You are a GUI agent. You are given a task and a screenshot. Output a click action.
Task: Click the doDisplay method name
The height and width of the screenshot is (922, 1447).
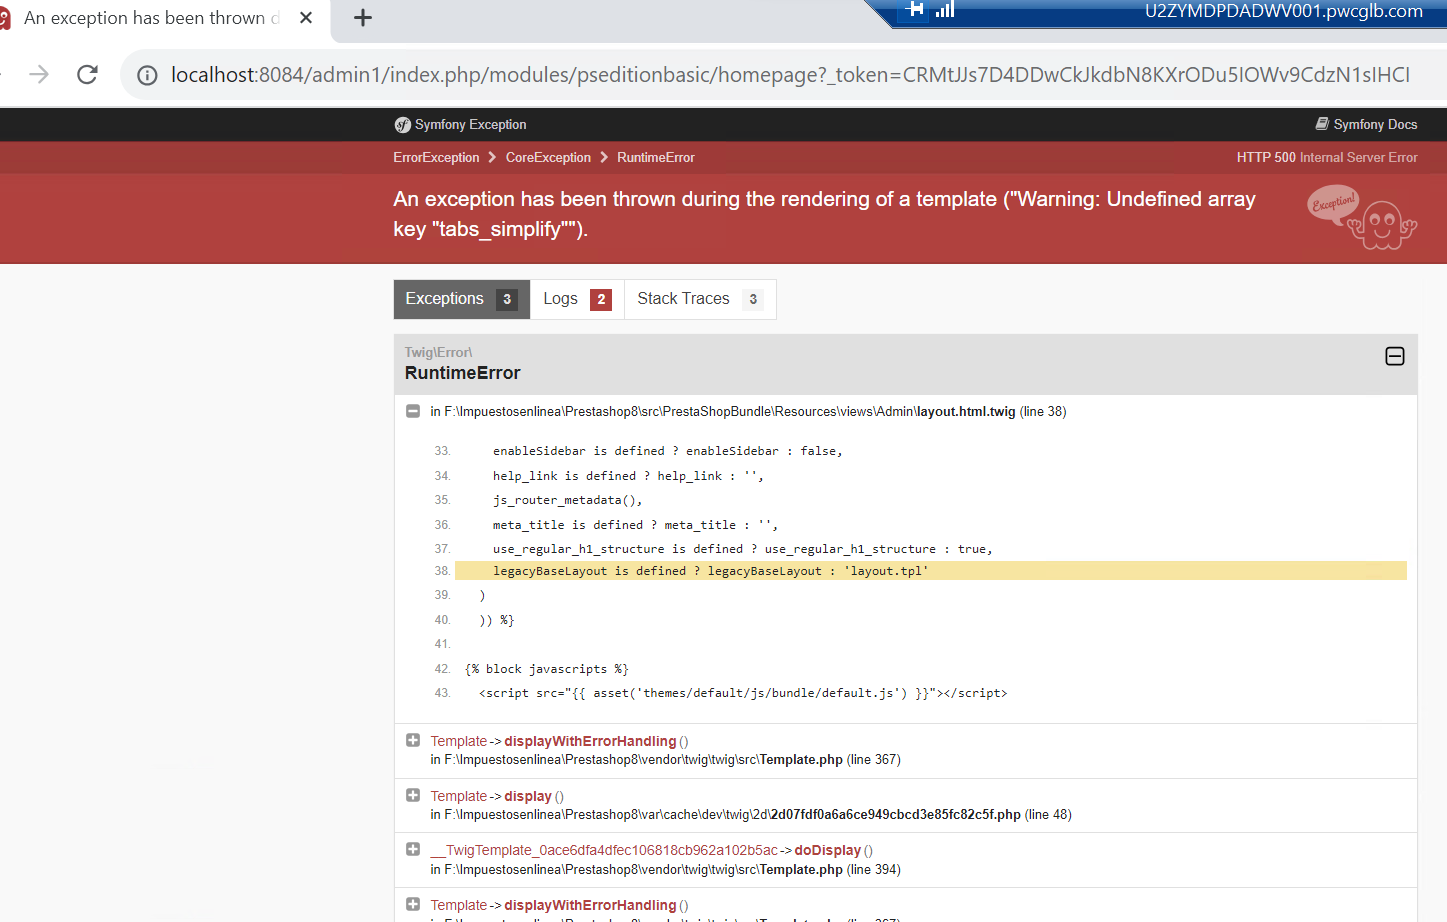tap(827, 850)
